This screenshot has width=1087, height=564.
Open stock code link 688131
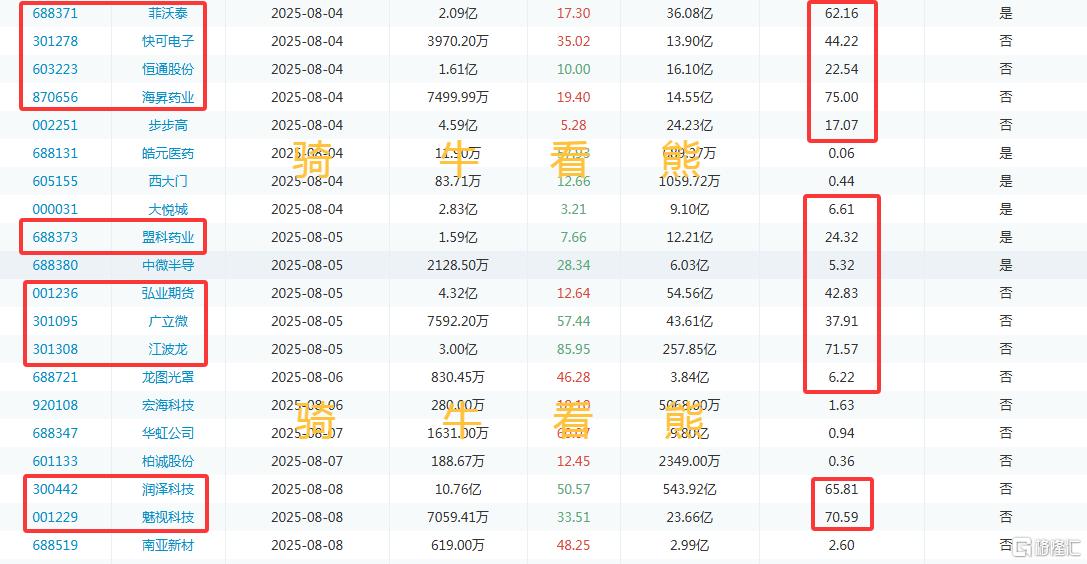click(55, 153)
